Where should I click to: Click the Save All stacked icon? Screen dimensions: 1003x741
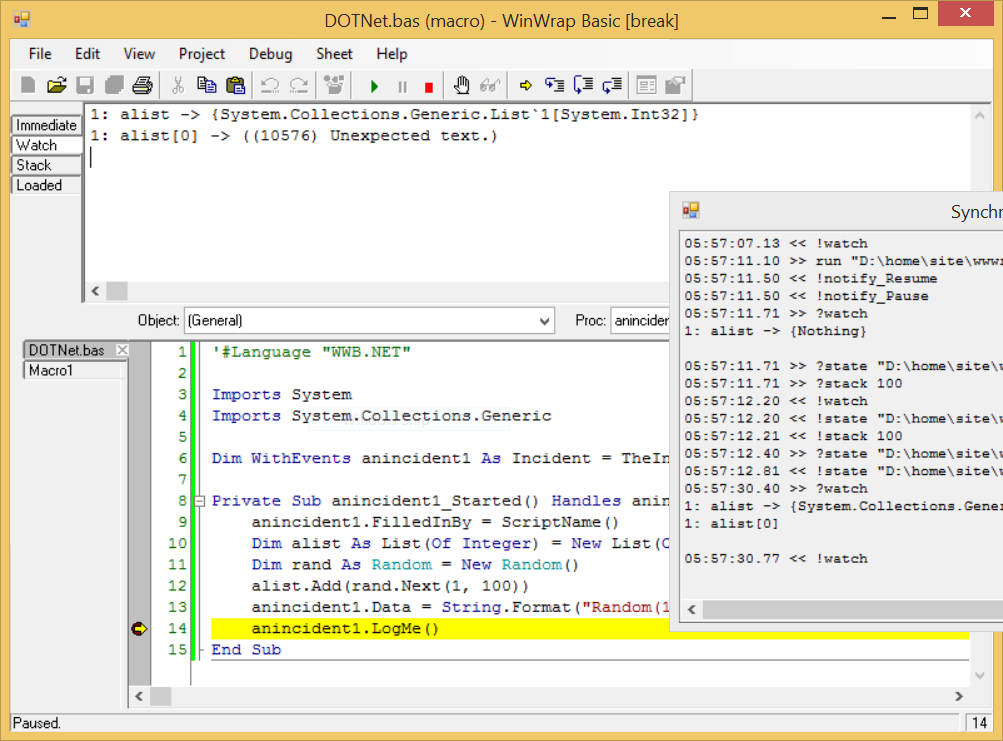pyautogui.click(x=114, y=85)
